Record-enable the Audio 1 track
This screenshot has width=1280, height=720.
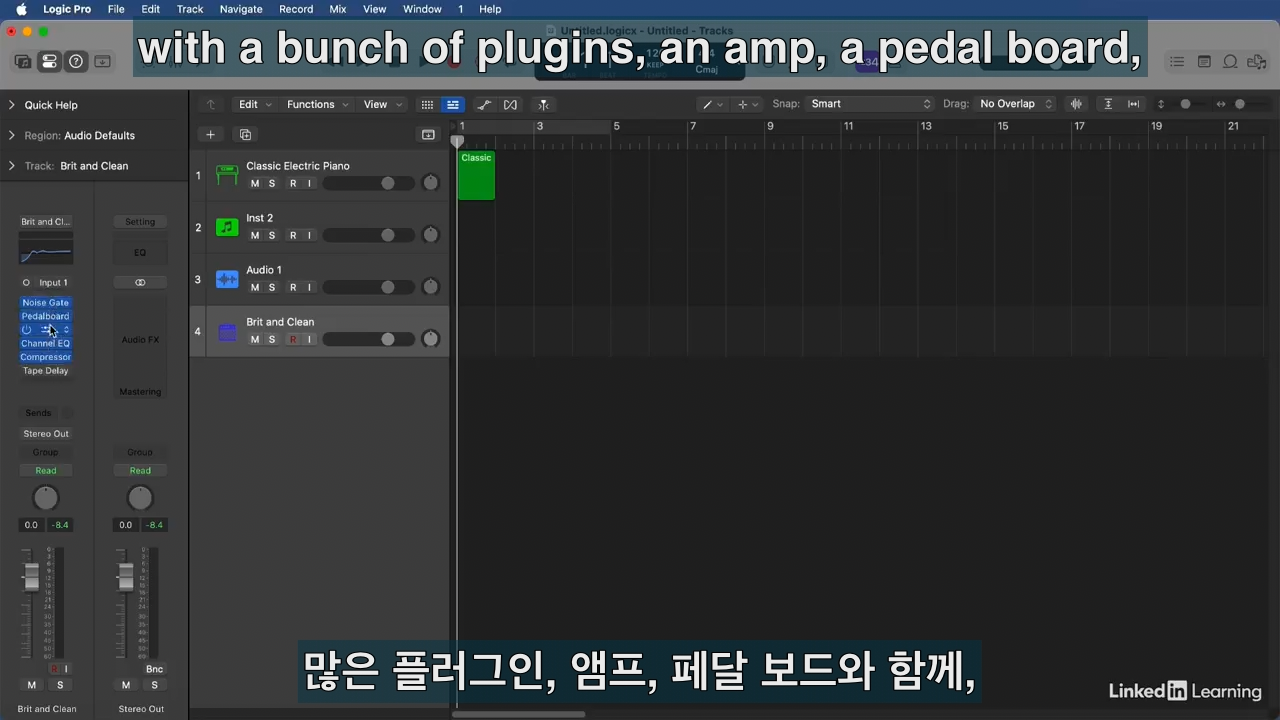tap(293, 288)
